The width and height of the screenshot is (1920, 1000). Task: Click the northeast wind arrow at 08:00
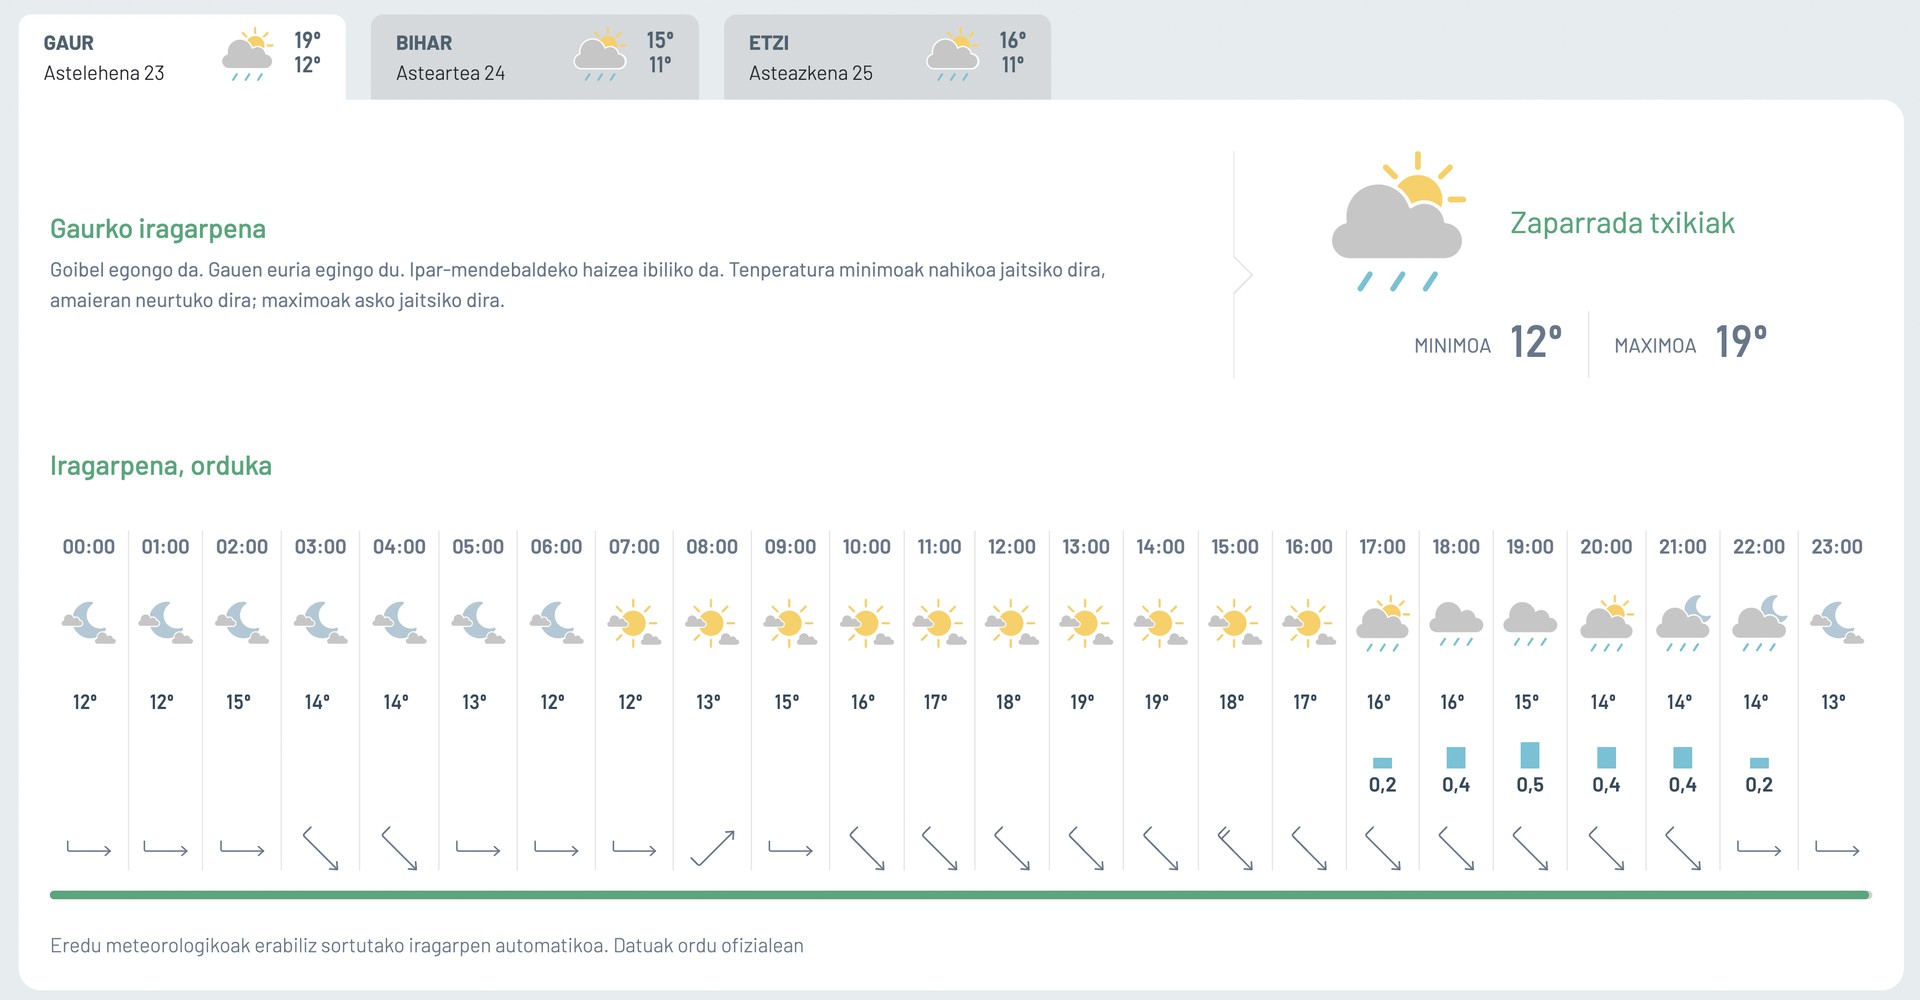[x=712, y=848]
